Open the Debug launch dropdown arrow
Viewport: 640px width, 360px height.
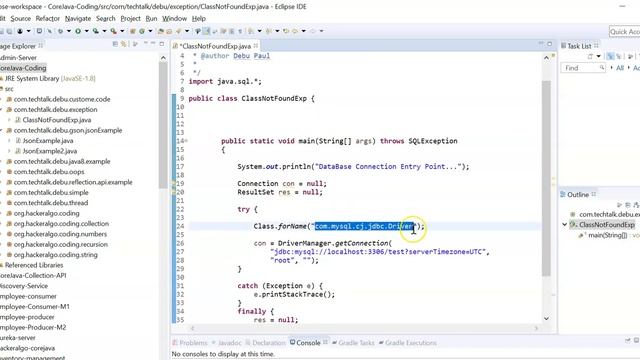[x=68, y=31]
